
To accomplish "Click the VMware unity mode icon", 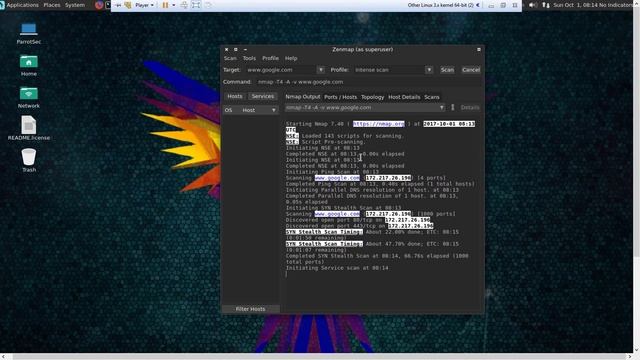I will (208, 5).
